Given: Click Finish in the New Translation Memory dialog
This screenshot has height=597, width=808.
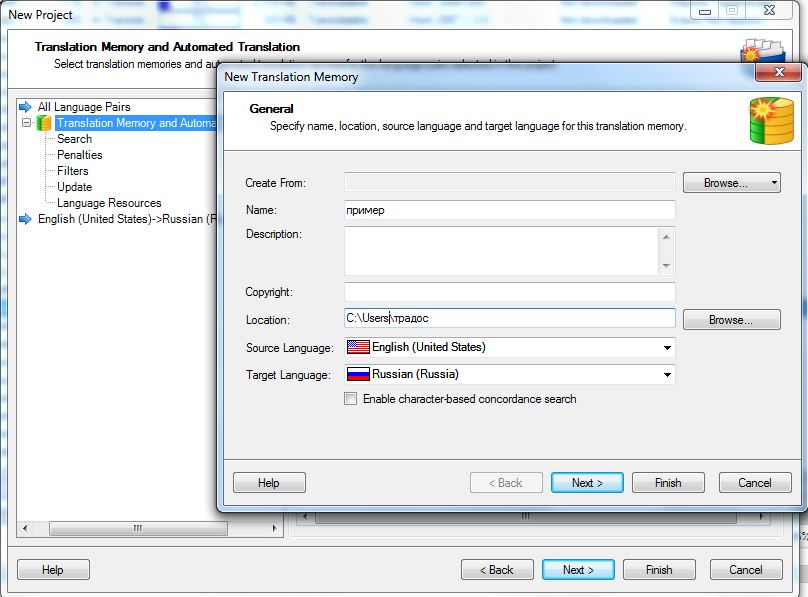Looking at the screenshot, I should click(x=668, y=483).
